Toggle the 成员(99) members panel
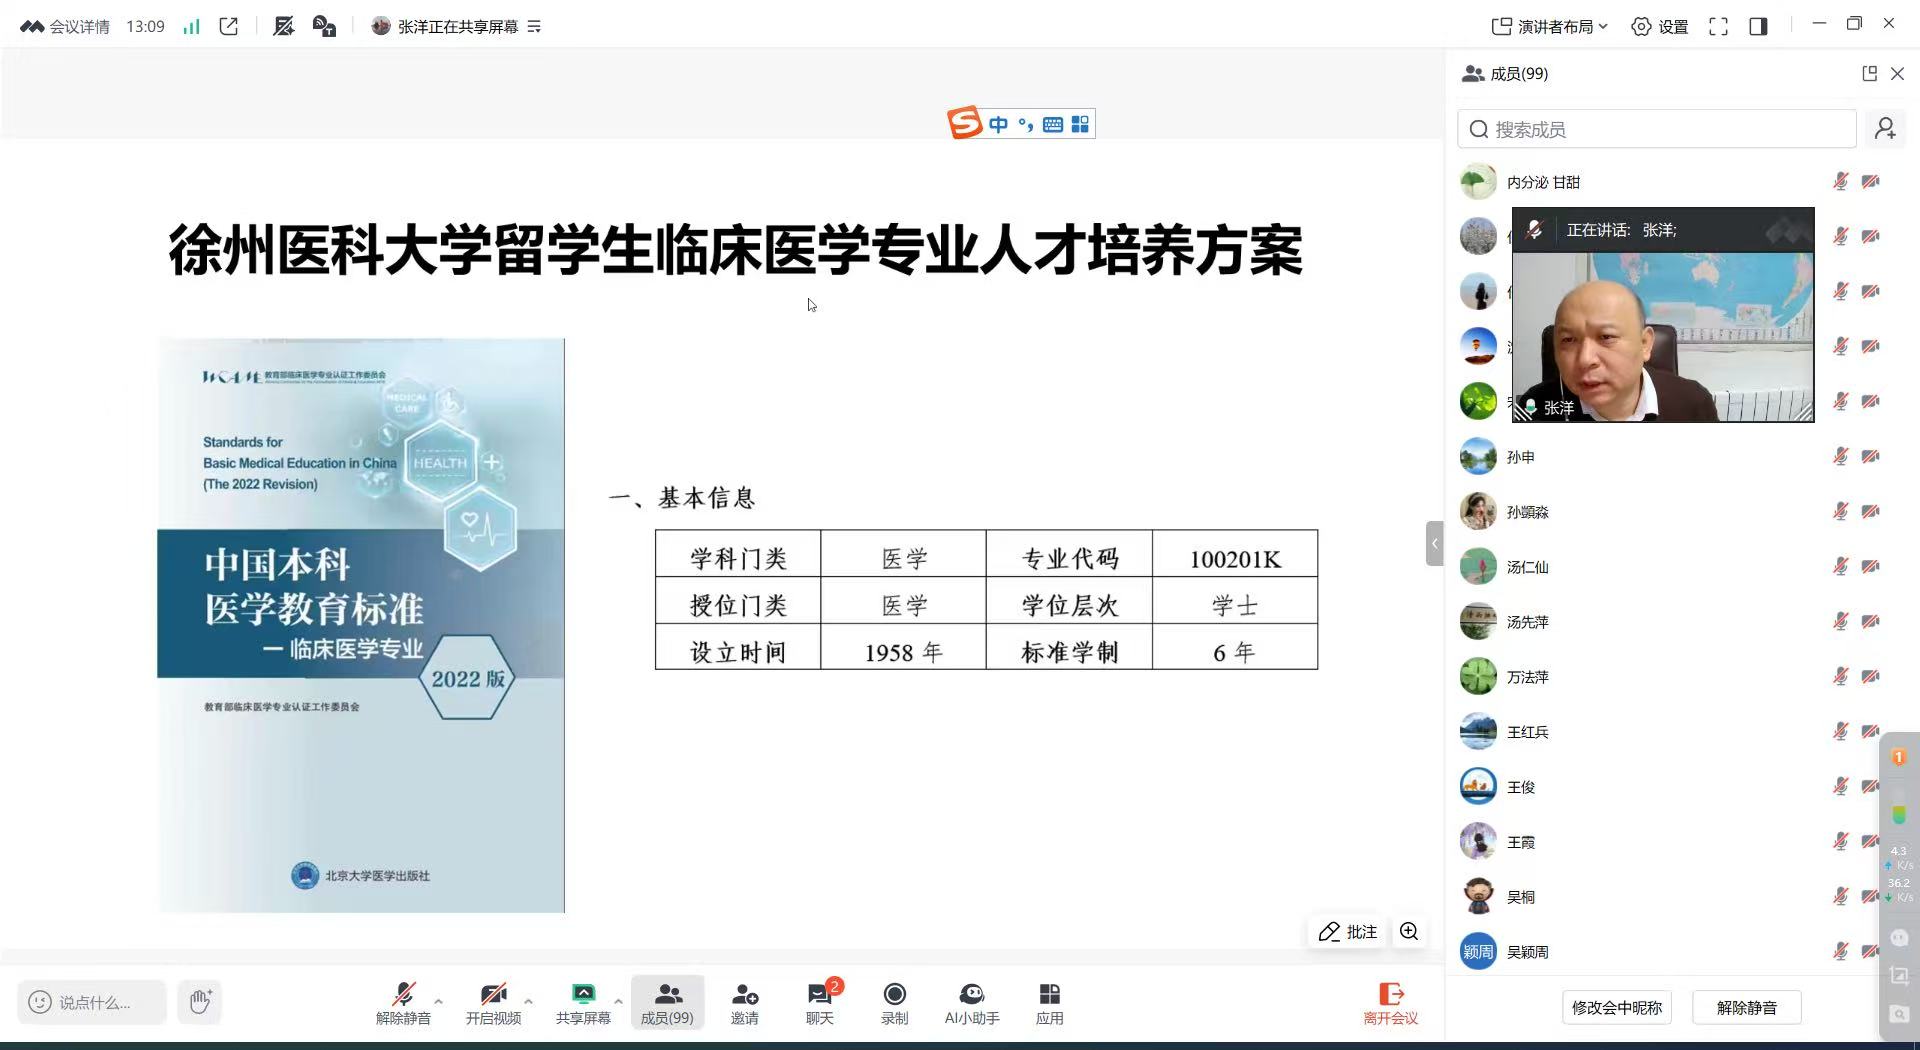Image resolution: width=1920 pixels, height=1050 pixels. coord(667,1003)
